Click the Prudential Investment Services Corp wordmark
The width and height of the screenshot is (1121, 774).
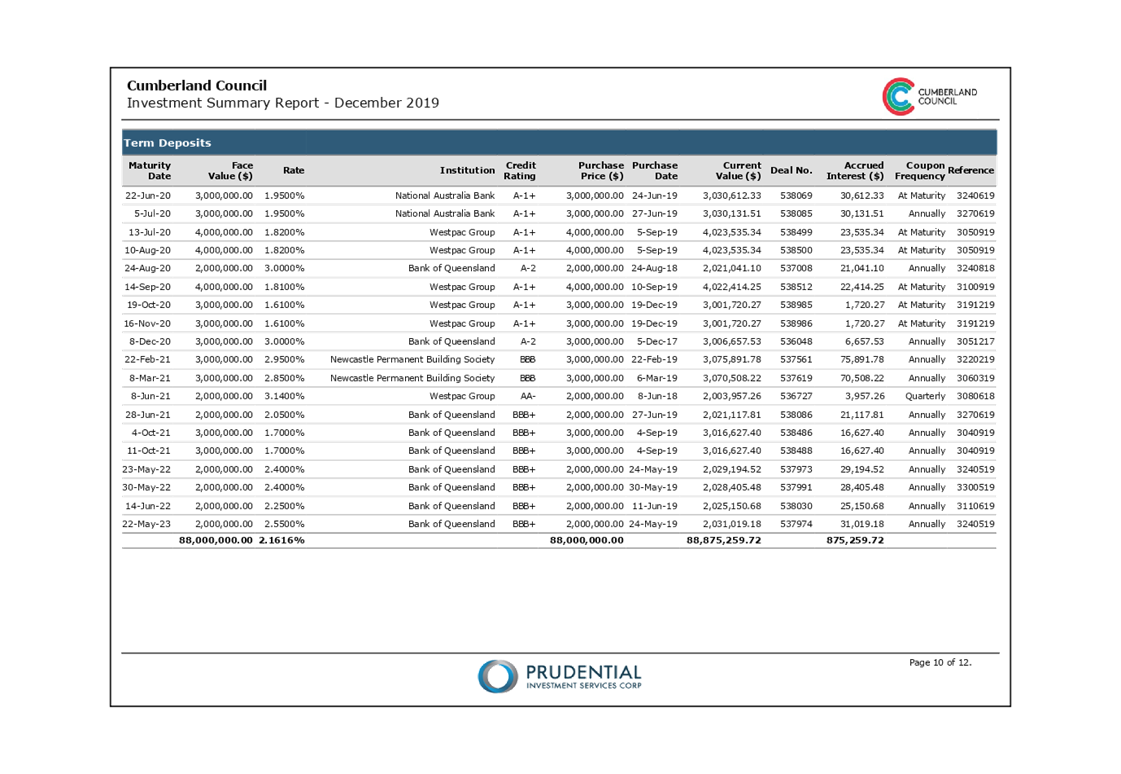[x=584, y=677]
